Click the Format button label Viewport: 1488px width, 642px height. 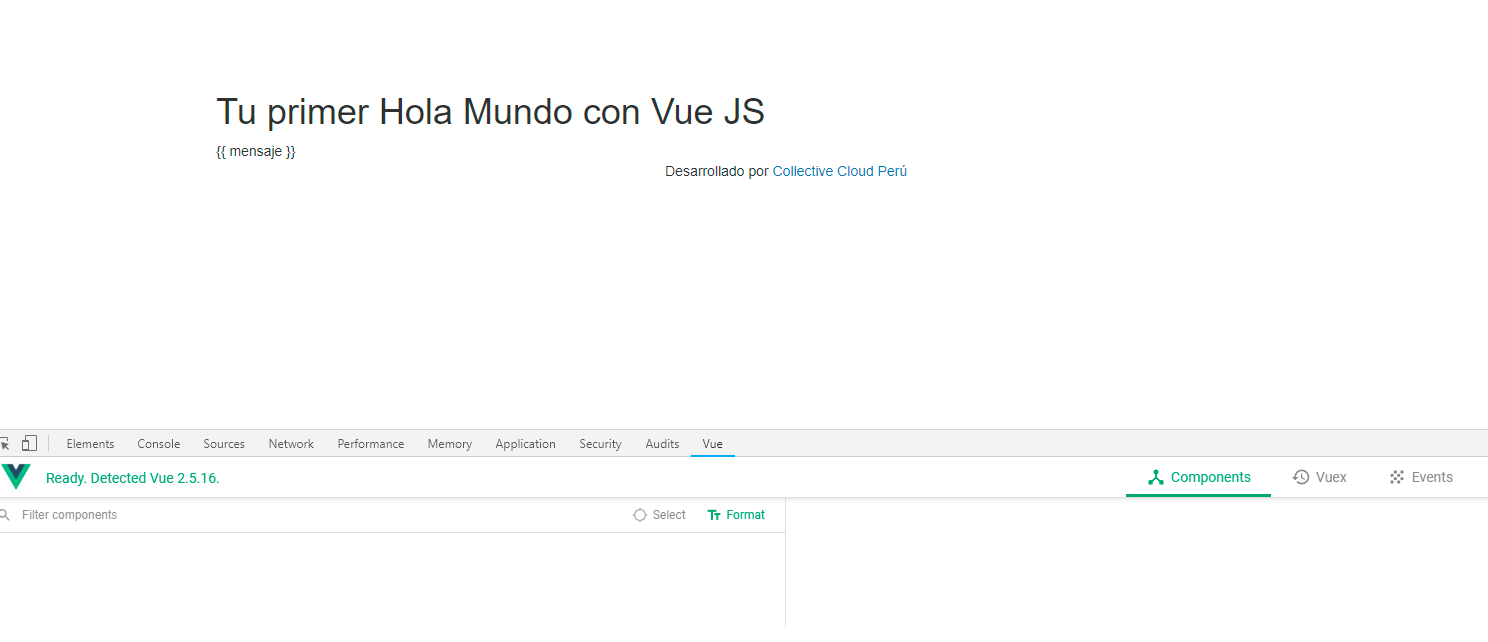(746, 515)
